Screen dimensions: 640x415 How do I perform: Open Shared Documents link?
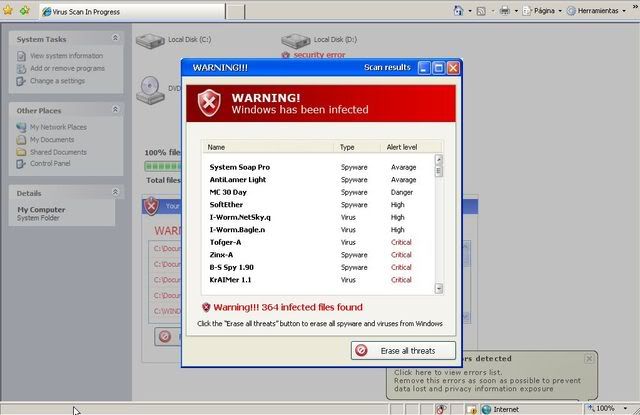tap(58, 152)
